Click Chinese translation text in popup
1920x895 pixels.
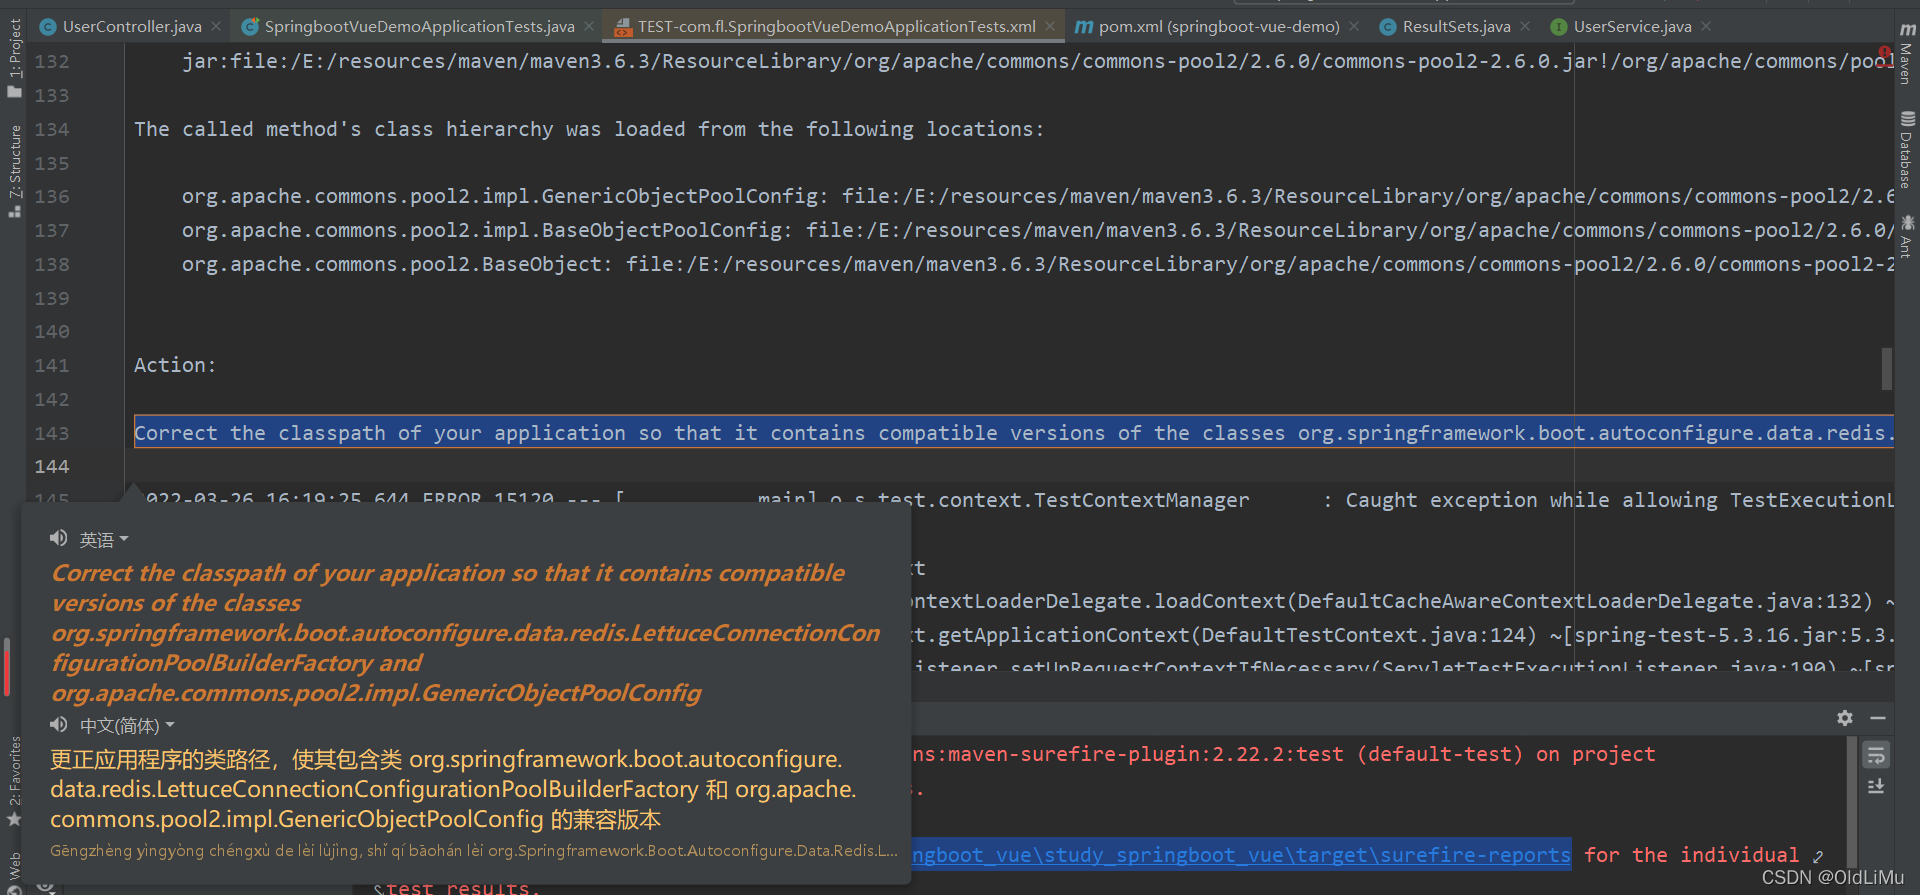tap(454, 789)
